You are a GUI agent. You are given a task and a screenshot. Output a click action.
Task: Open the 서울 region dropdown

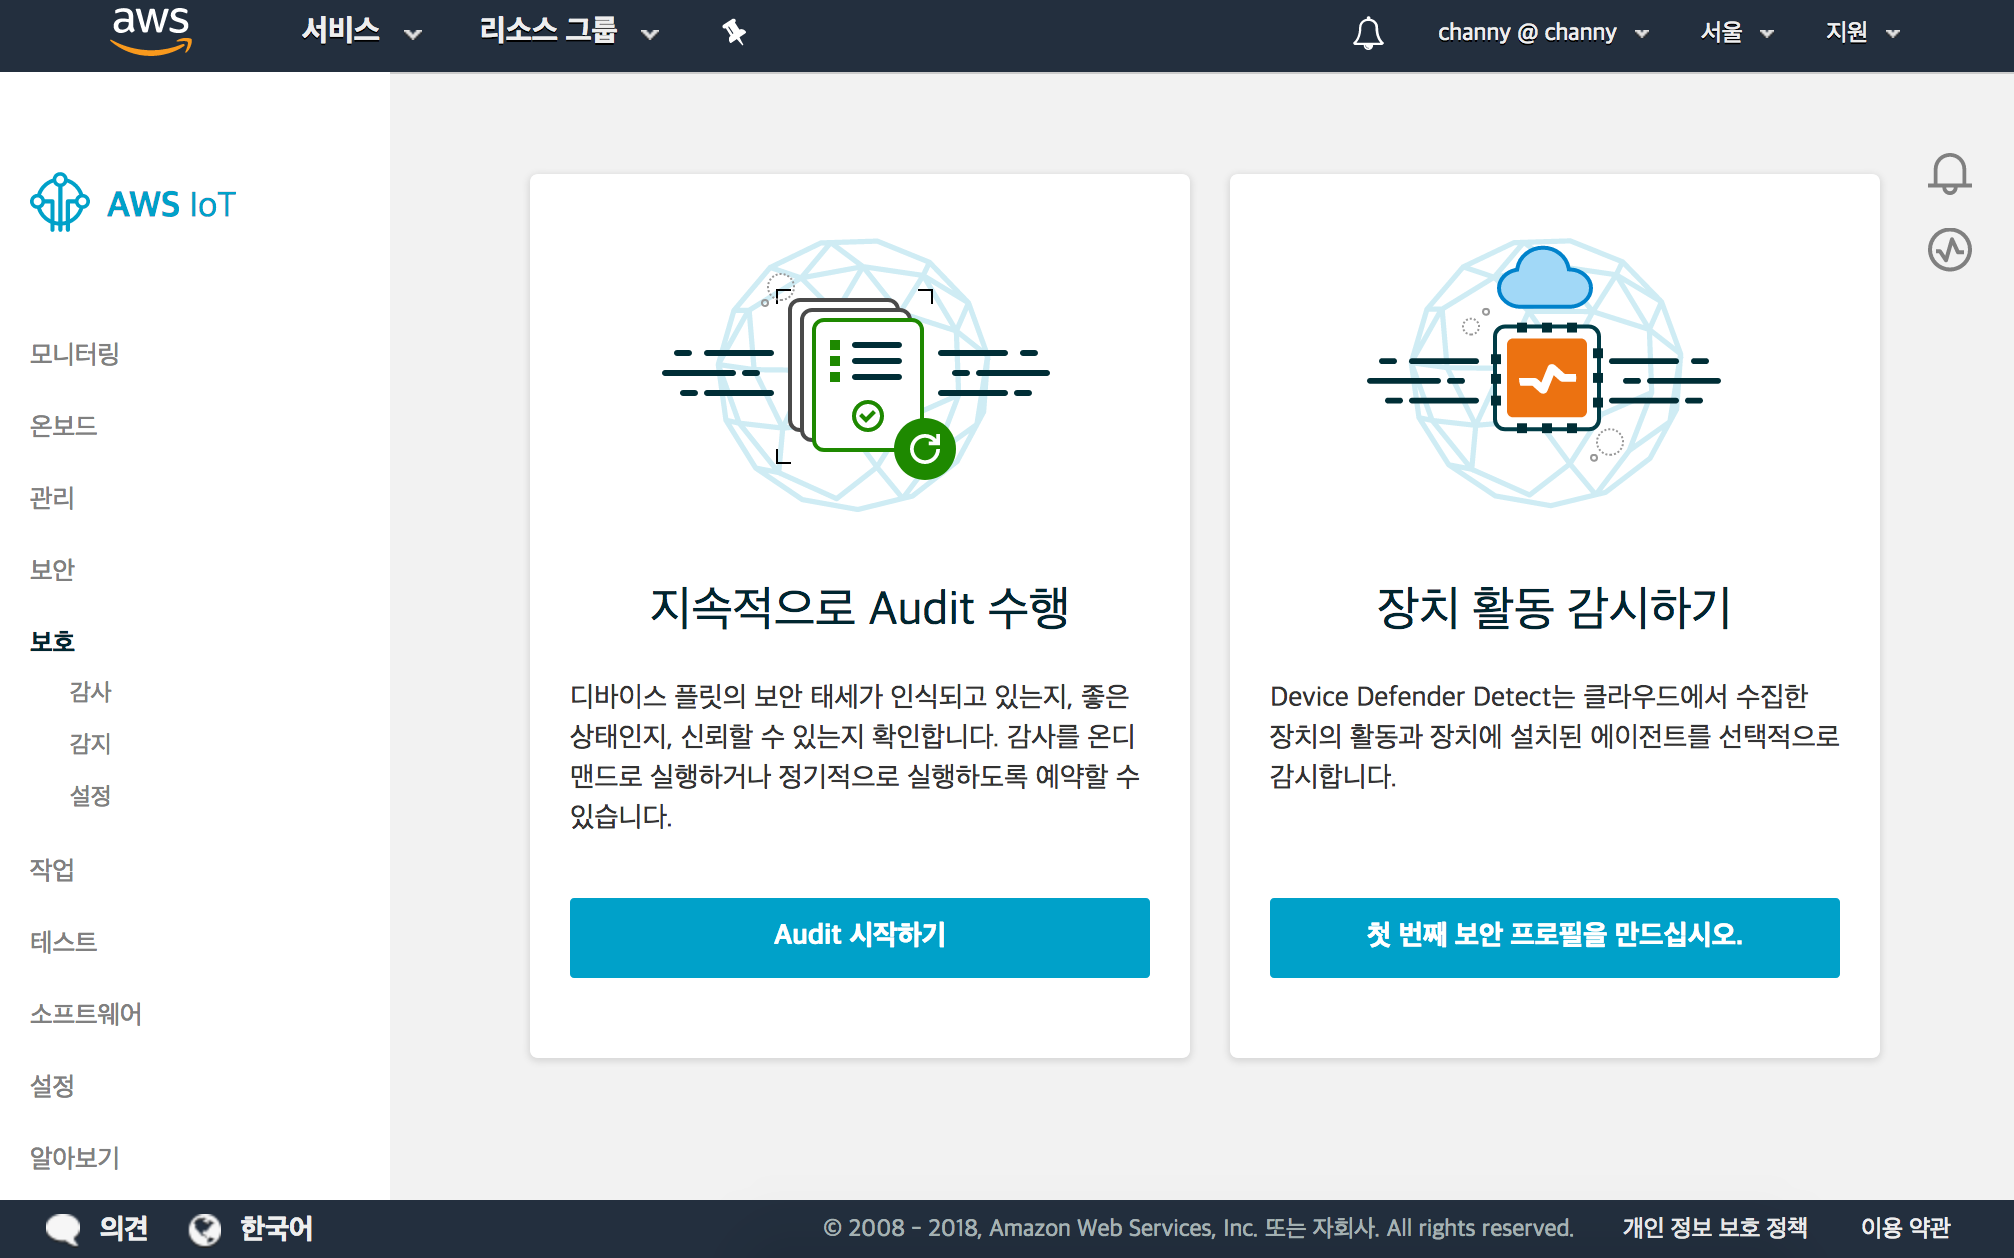pyautogui.click(x=1736, y=33)
